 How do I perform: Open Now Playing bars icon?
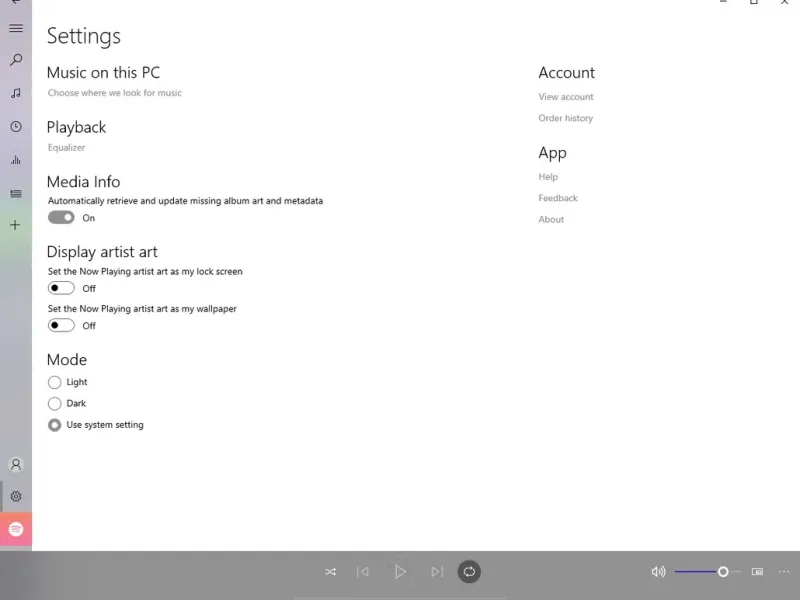coord(16,160)
